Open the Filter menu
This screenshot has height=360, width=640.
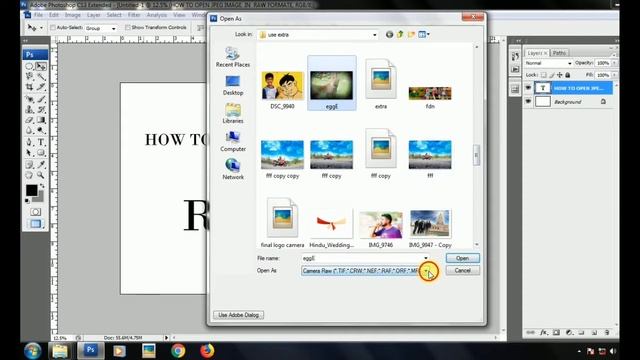(134, 15)
